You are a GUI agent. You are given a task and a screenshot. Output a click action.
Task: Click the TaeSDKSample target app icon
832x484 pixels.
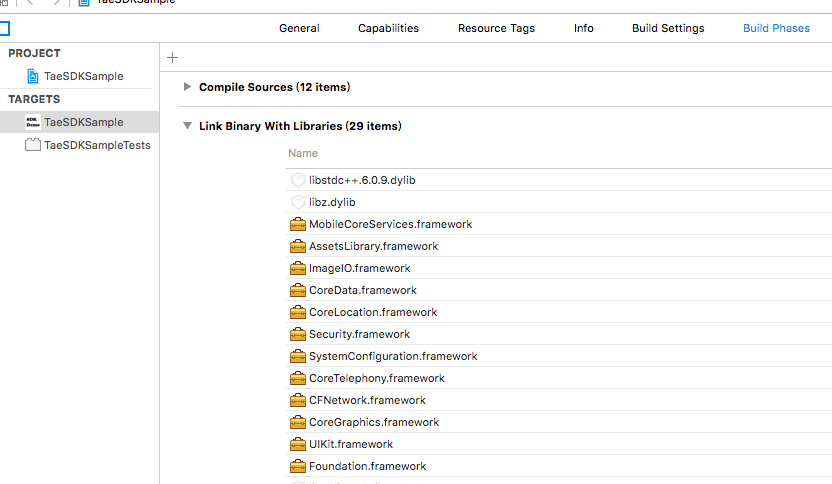[33, 122]
